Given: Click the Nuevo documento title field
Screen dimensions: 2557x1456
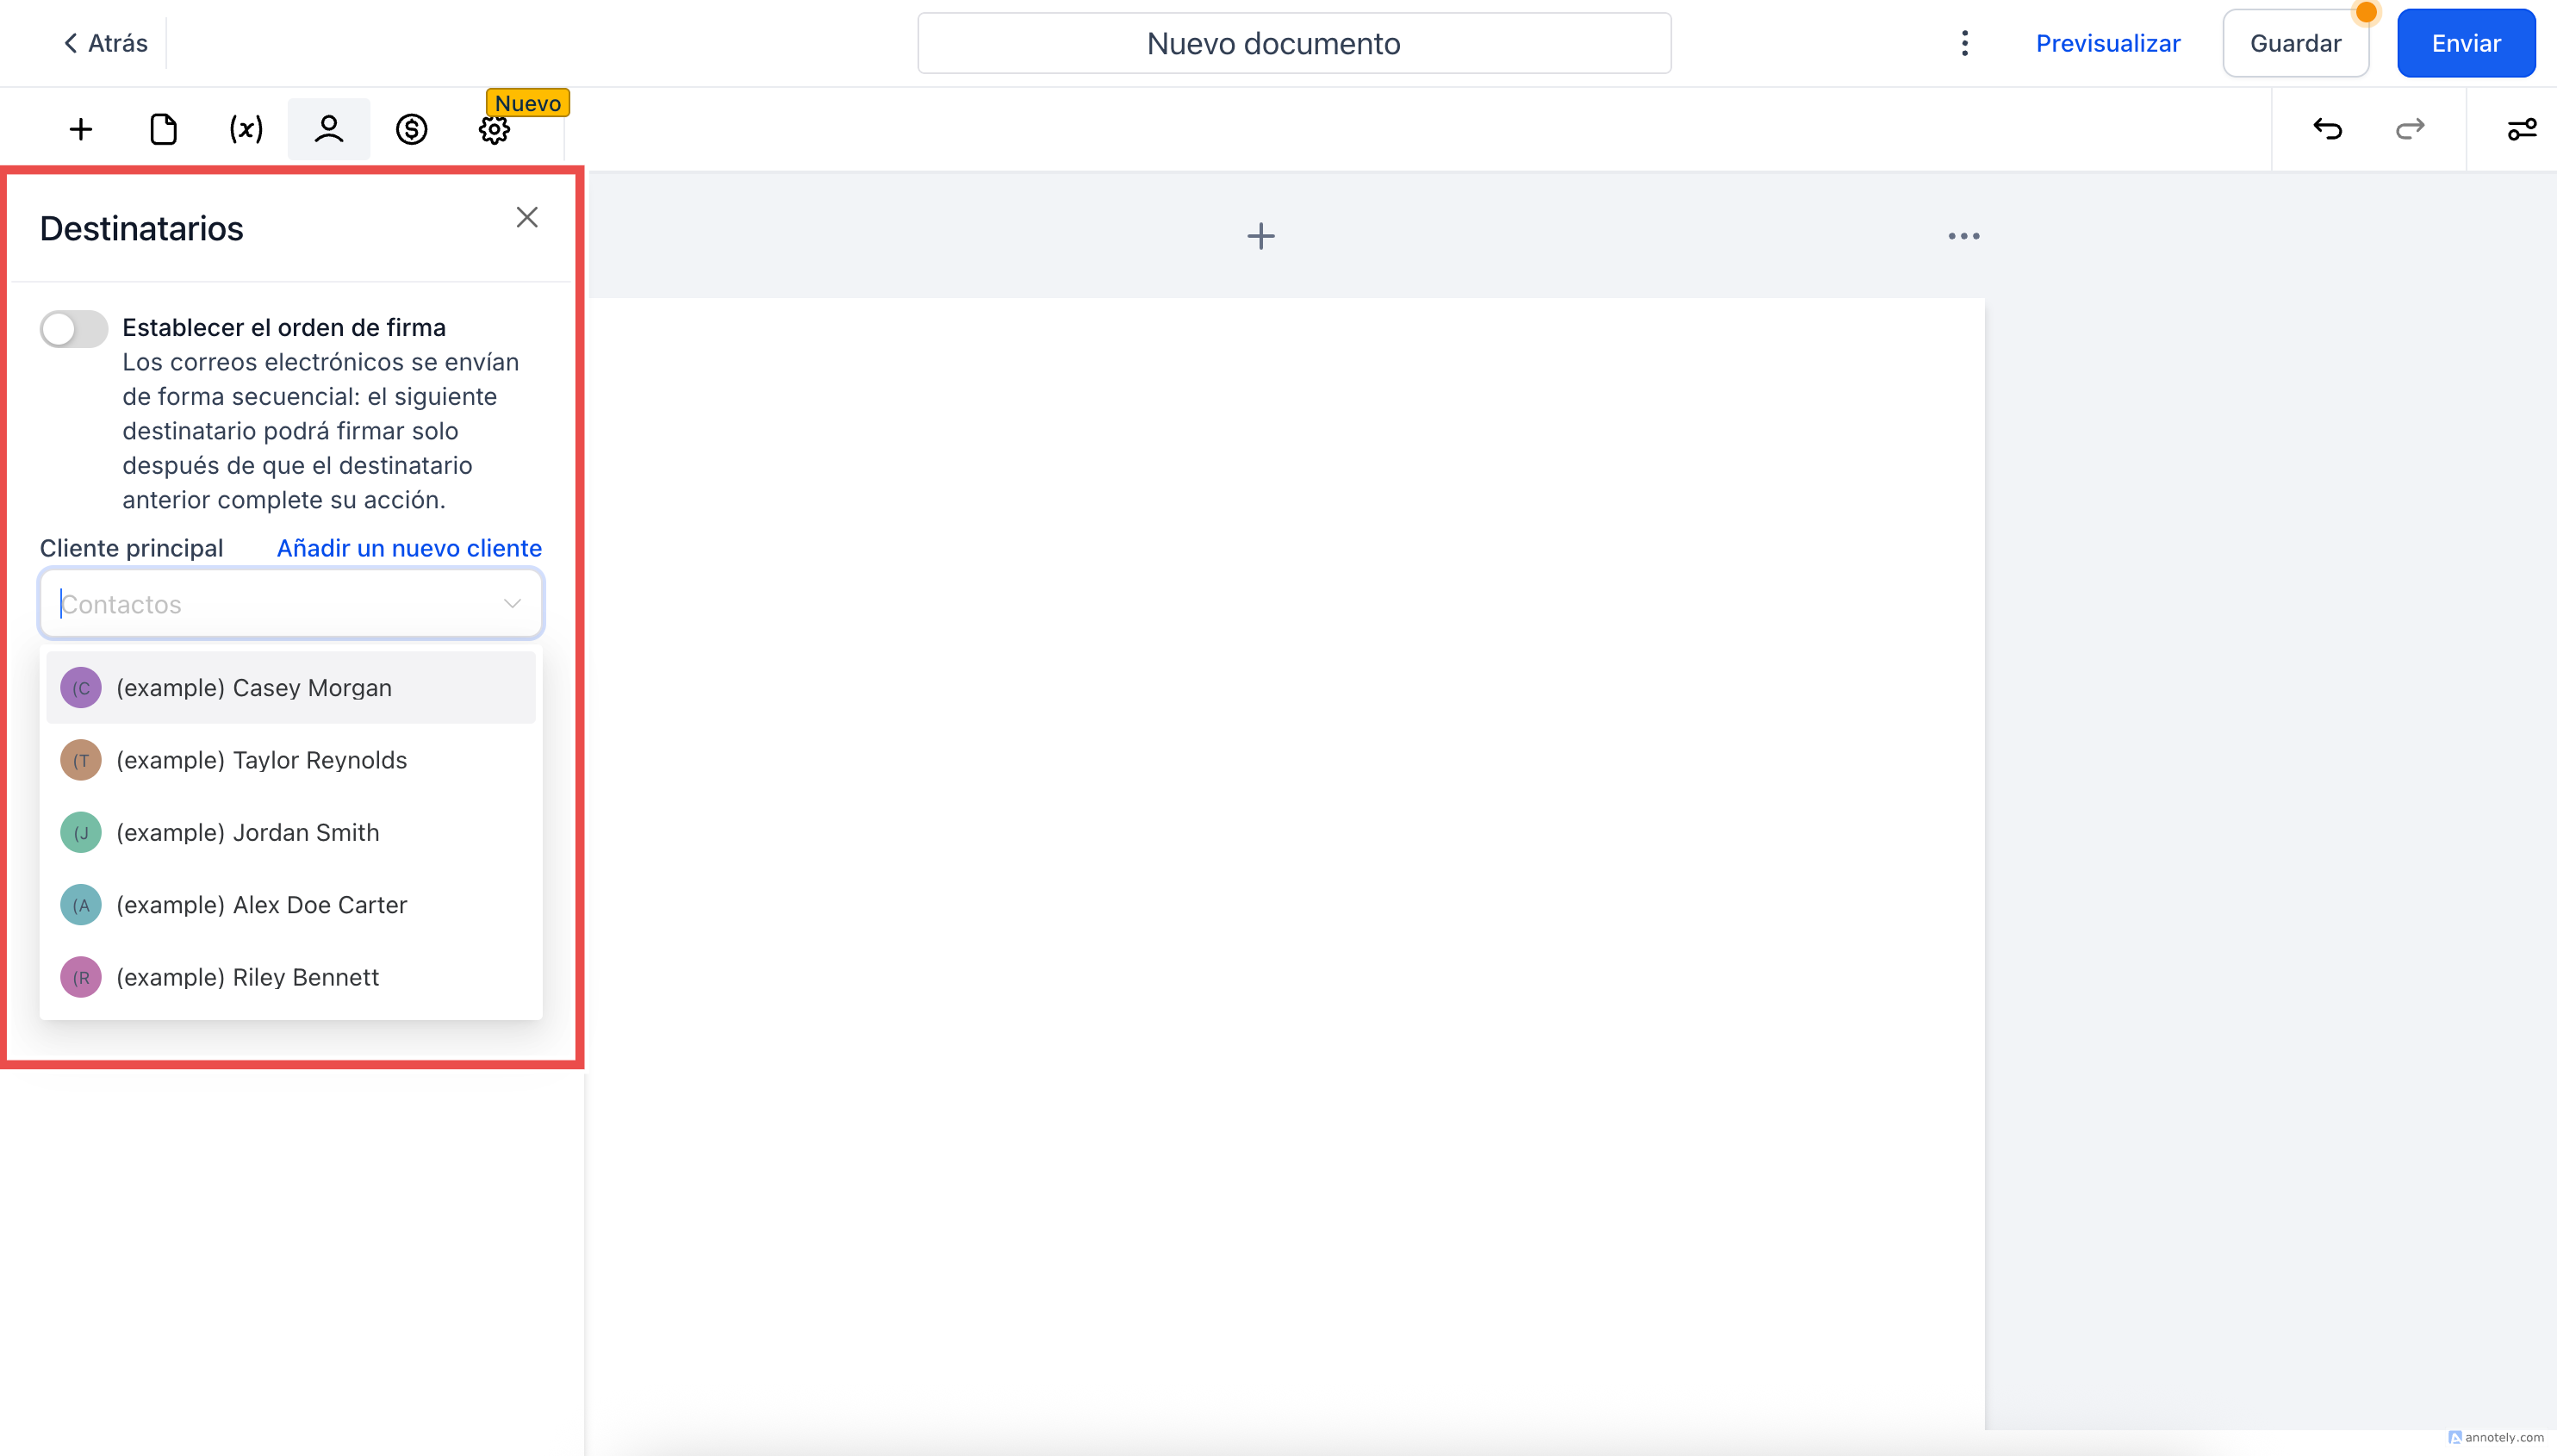Looking at the screenshot, I should tap(1293, 43).
